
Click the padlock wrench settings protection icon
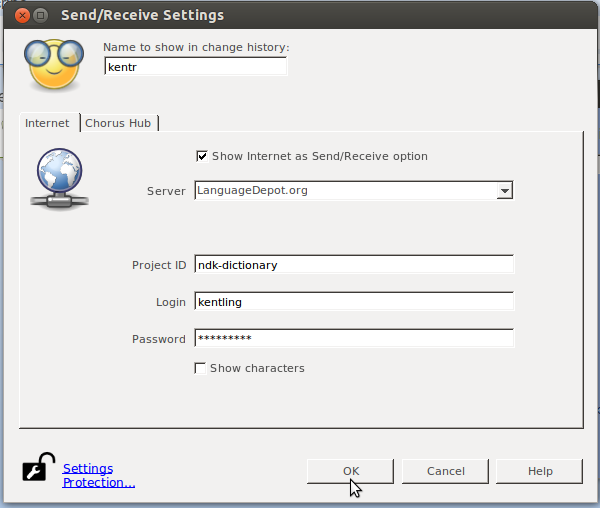pos(39,467)
